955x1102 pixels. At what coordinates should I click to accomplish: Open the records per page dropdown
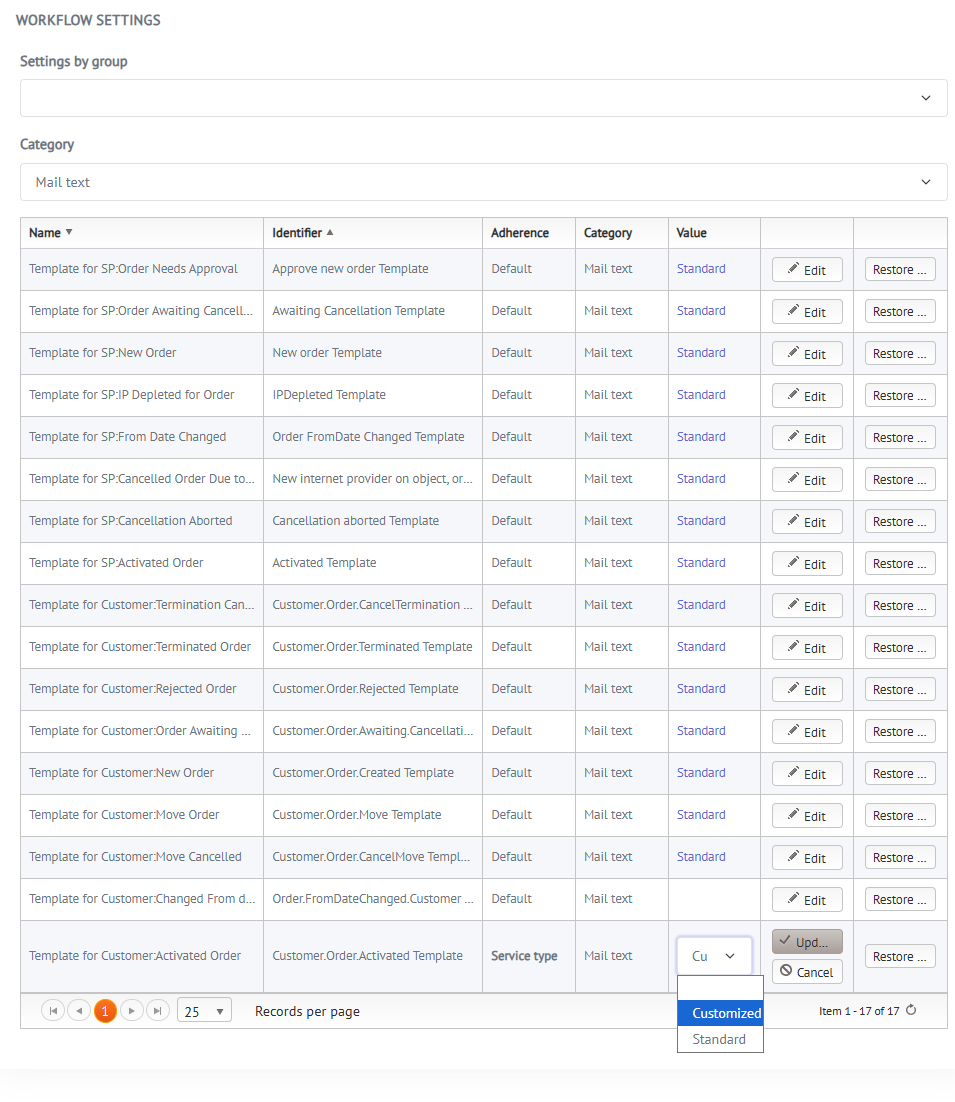pos(204,1011)
